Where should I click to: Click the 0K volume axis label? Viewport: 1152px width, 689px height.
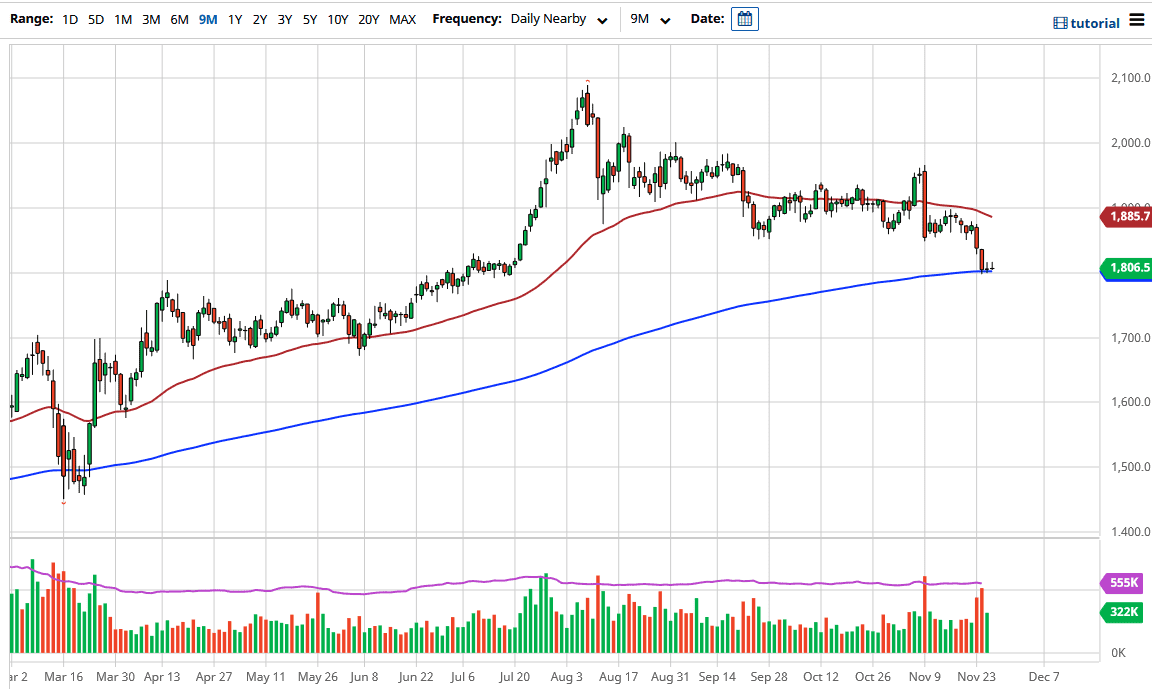pyautogui.click(x=1118, y=653)
